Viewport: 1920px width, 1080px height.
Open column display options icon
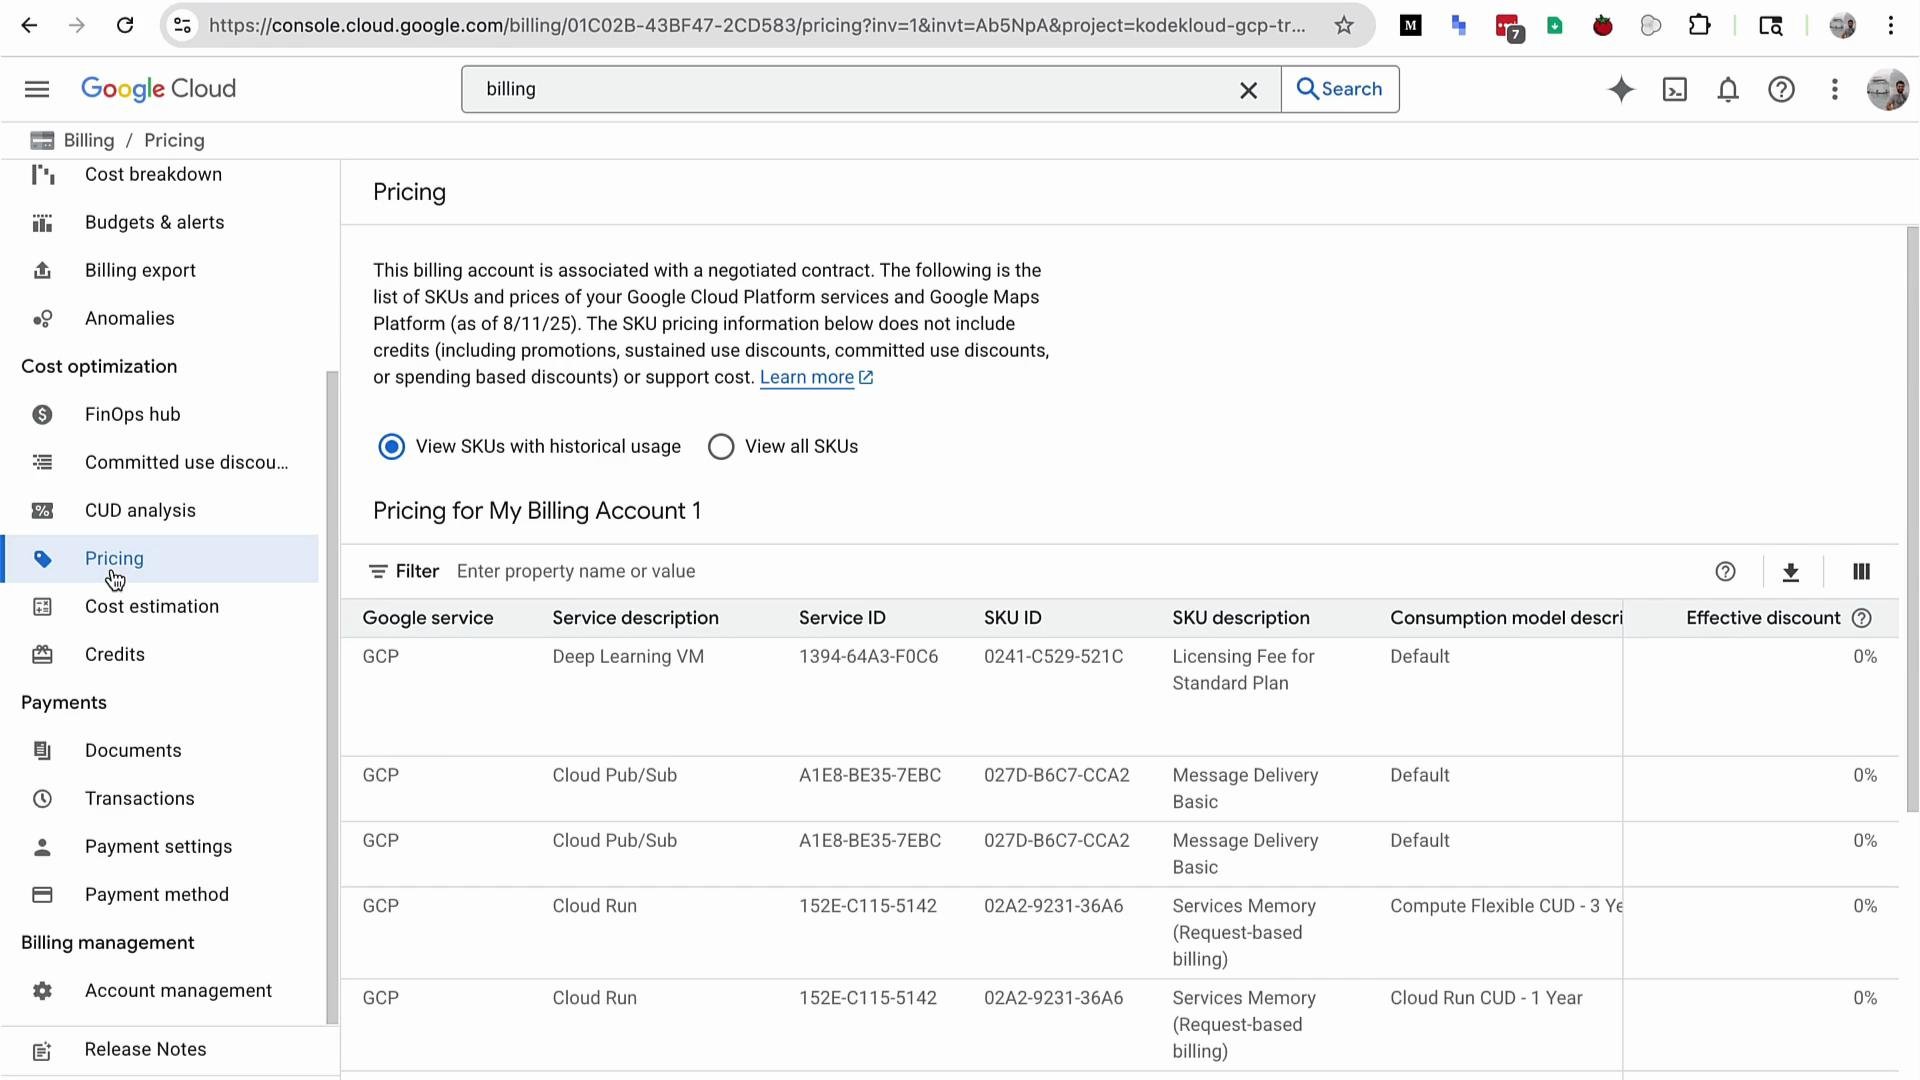click(x=1861, y=572)
